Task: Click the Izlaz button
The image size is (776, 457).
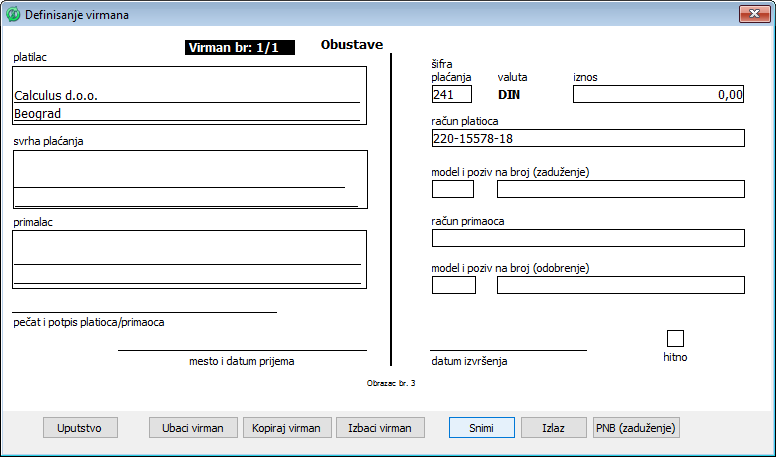Action: (553, 427)
